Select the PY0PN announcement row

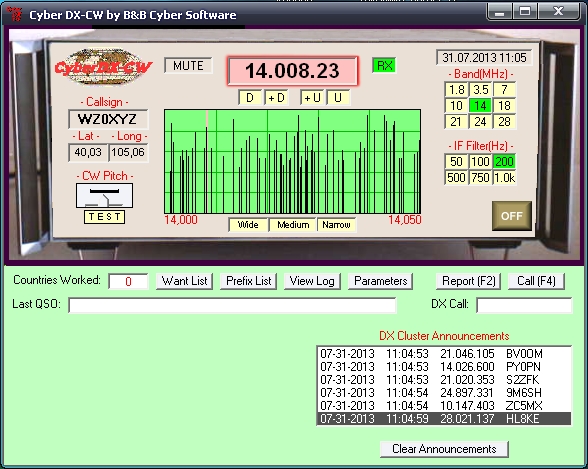[444, 367]
